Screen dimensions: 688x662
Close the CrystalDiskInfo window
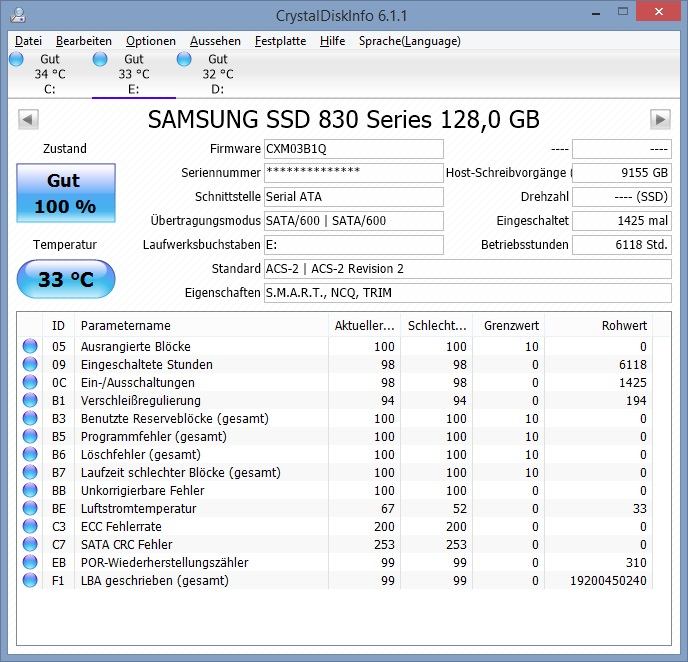click(659, 12)
